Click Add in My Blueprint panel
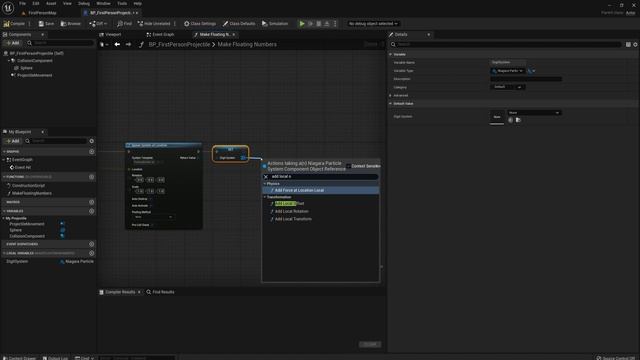The height and width of the screenshot is (360, 640). coord(13,141)
